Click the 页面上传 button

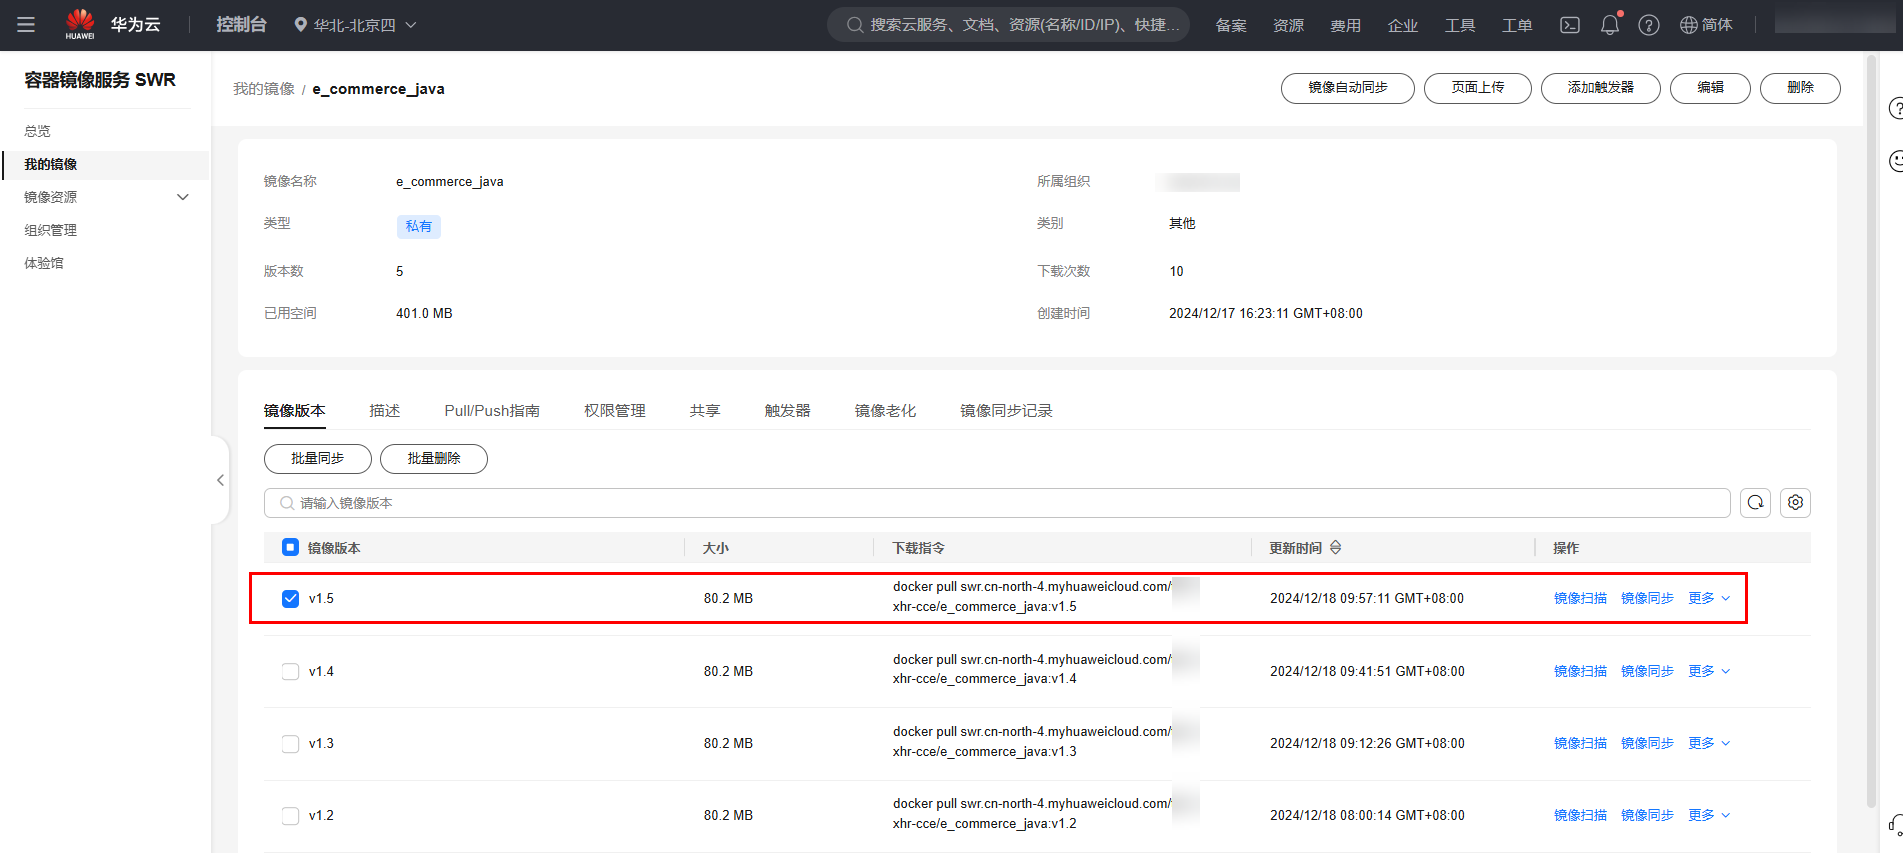coord(1478,88)
